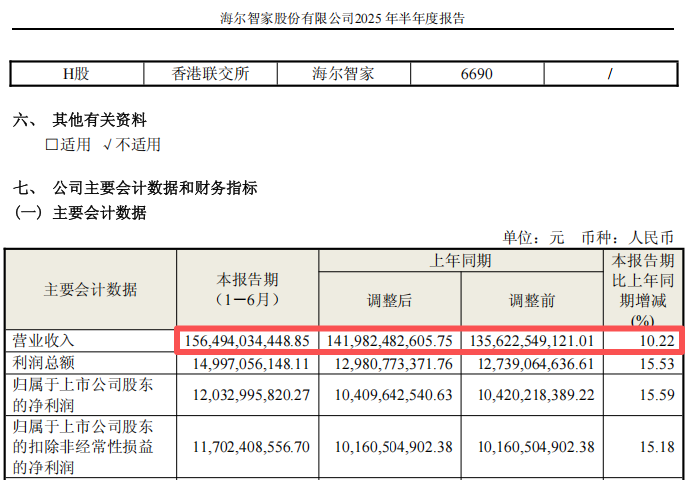Select the 调整后 column header

tap(389, 300)
